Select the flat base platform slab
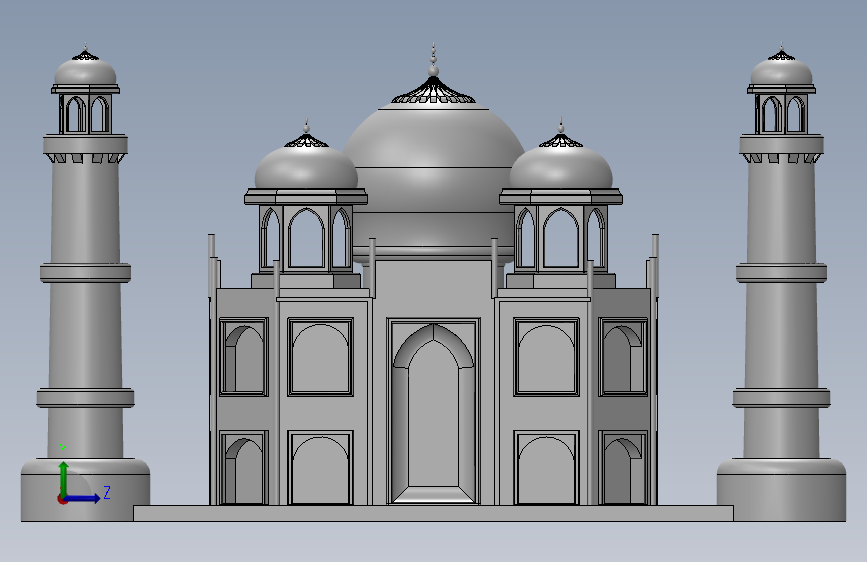This screenshot has width=867, height=562. 434,513
